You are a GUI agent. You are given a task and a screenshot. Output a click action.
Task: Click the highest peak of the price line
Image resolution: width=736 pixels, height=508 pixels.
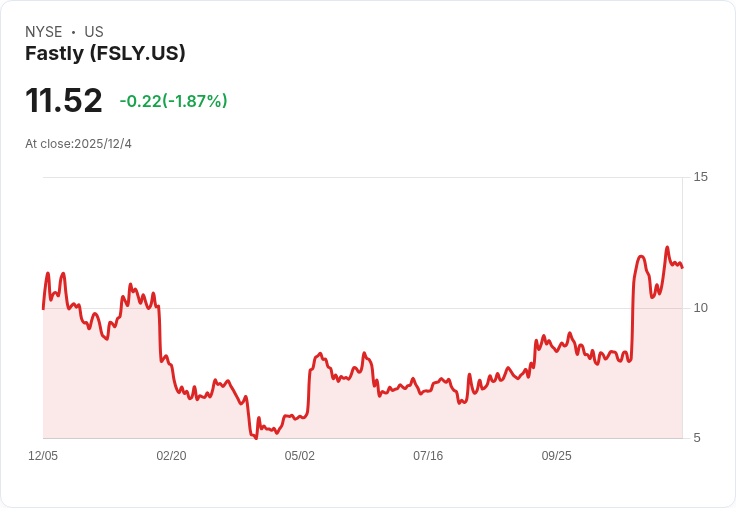tap(667, 247)
